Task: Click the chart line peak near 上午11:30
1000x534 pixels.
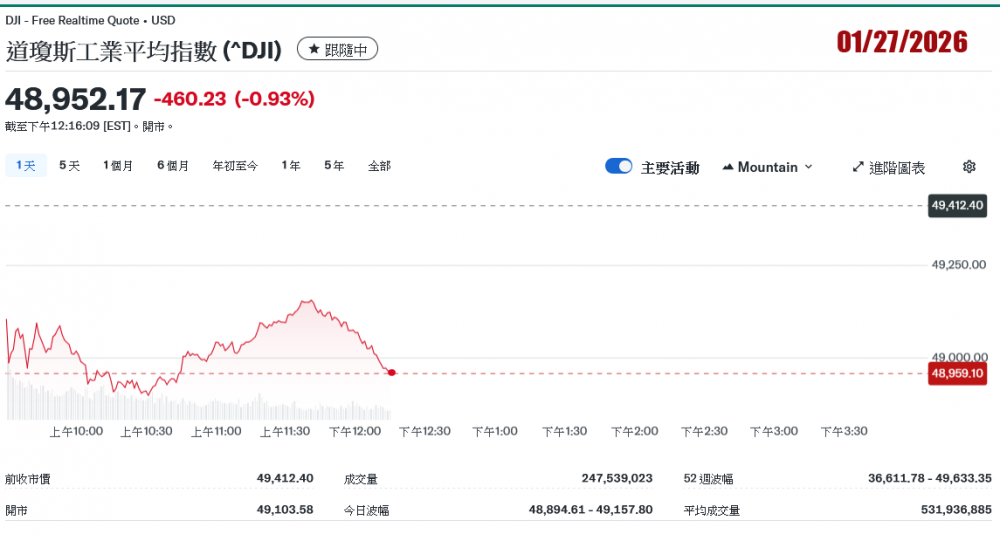Action: point(308,300)
